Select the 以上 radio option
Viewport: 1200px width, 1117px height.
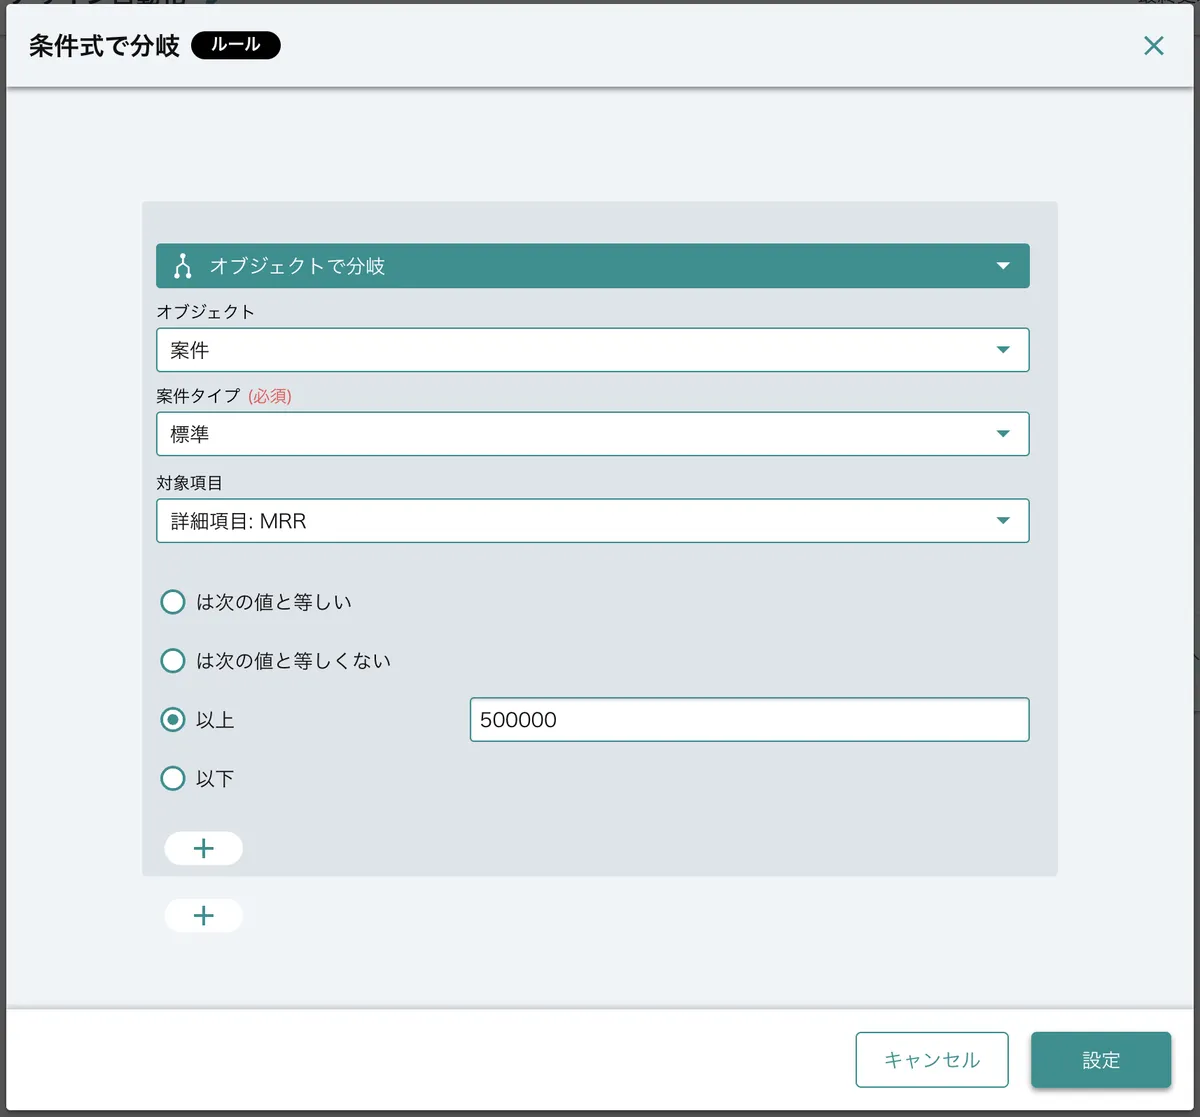[x=173, y=720]
